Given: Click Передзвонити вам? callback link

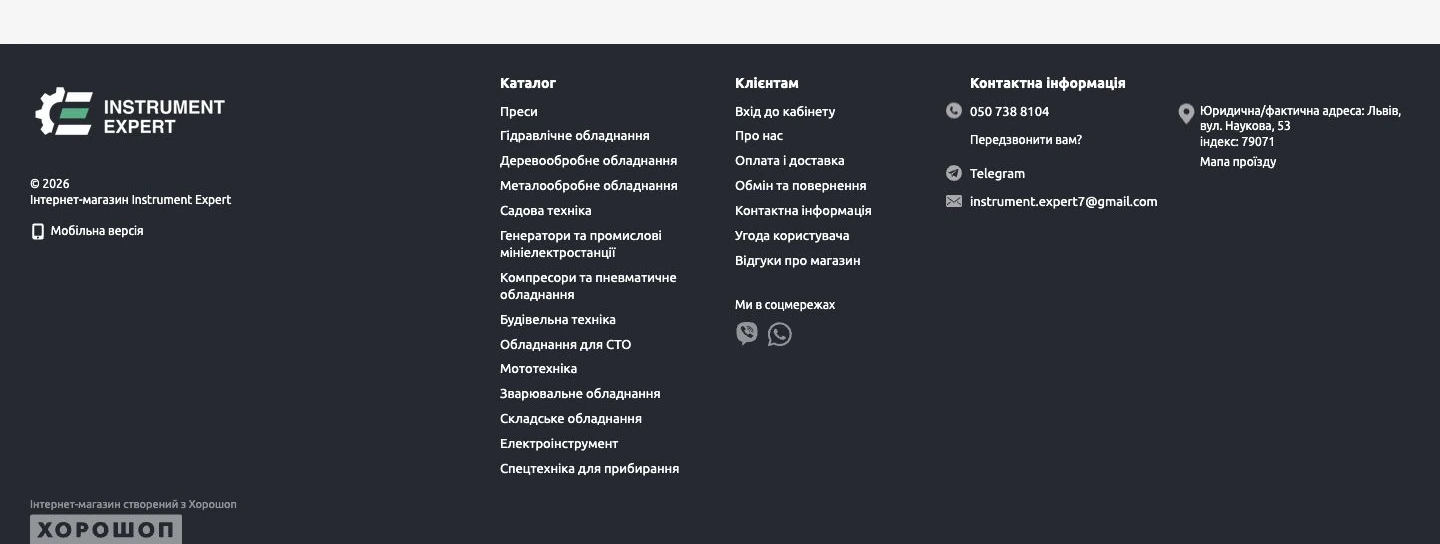Looking at the screenshot, I should tap(1026, 140).
